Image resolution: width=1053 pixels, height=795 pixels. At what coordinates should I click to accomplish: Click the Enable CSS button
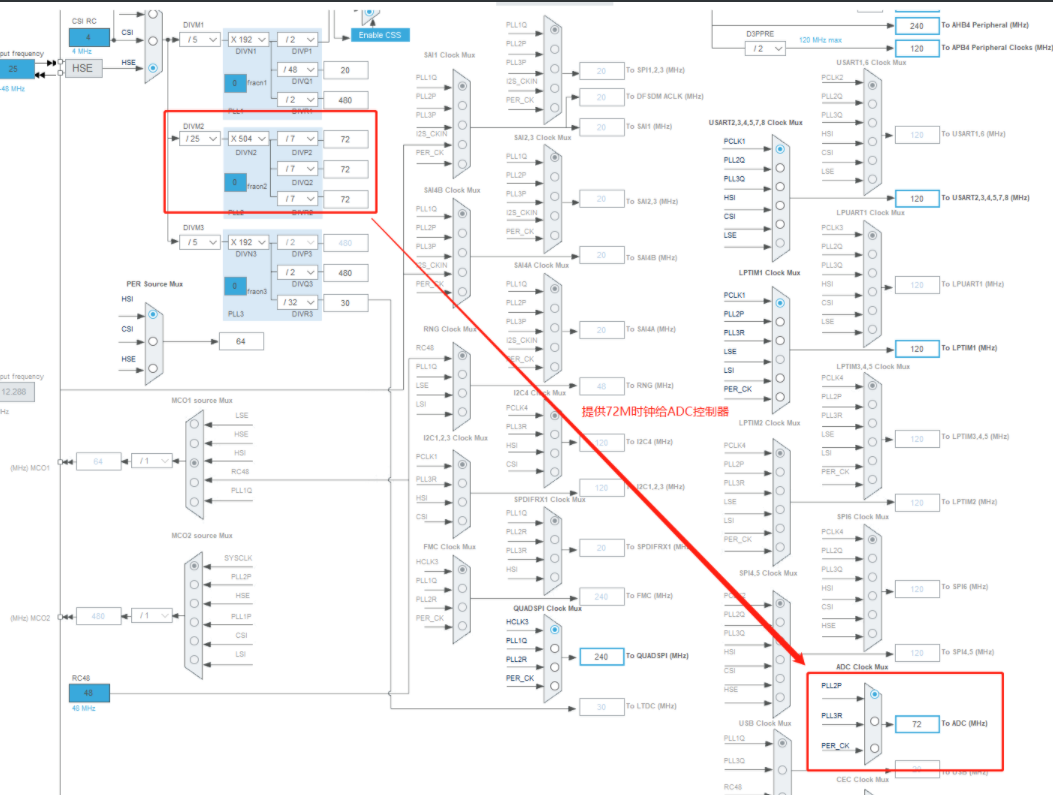(381, 33)
